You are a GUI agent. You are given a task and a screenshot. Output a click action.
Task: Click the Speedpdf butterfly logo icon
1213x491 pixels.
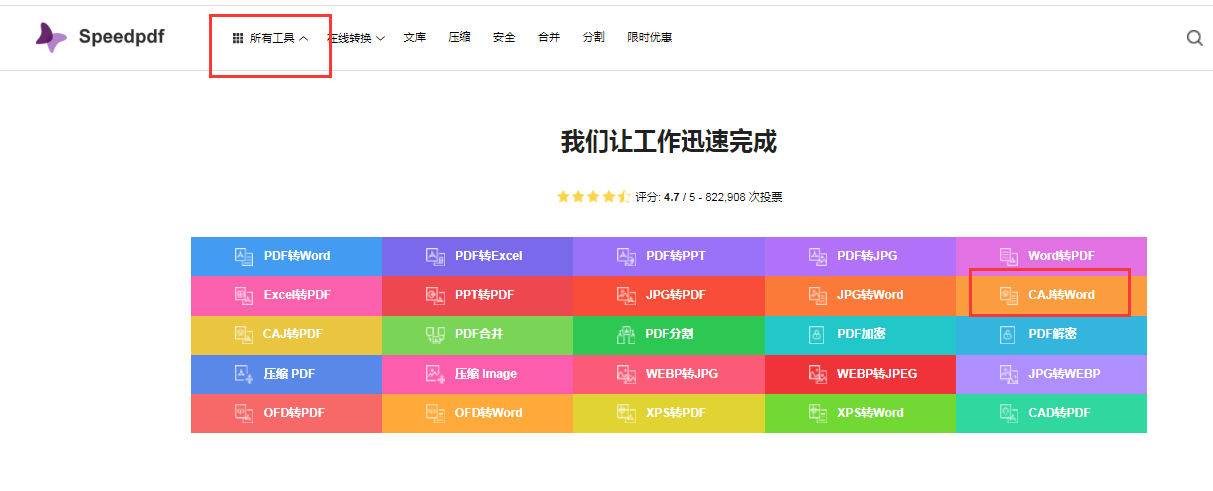(50, 38)
